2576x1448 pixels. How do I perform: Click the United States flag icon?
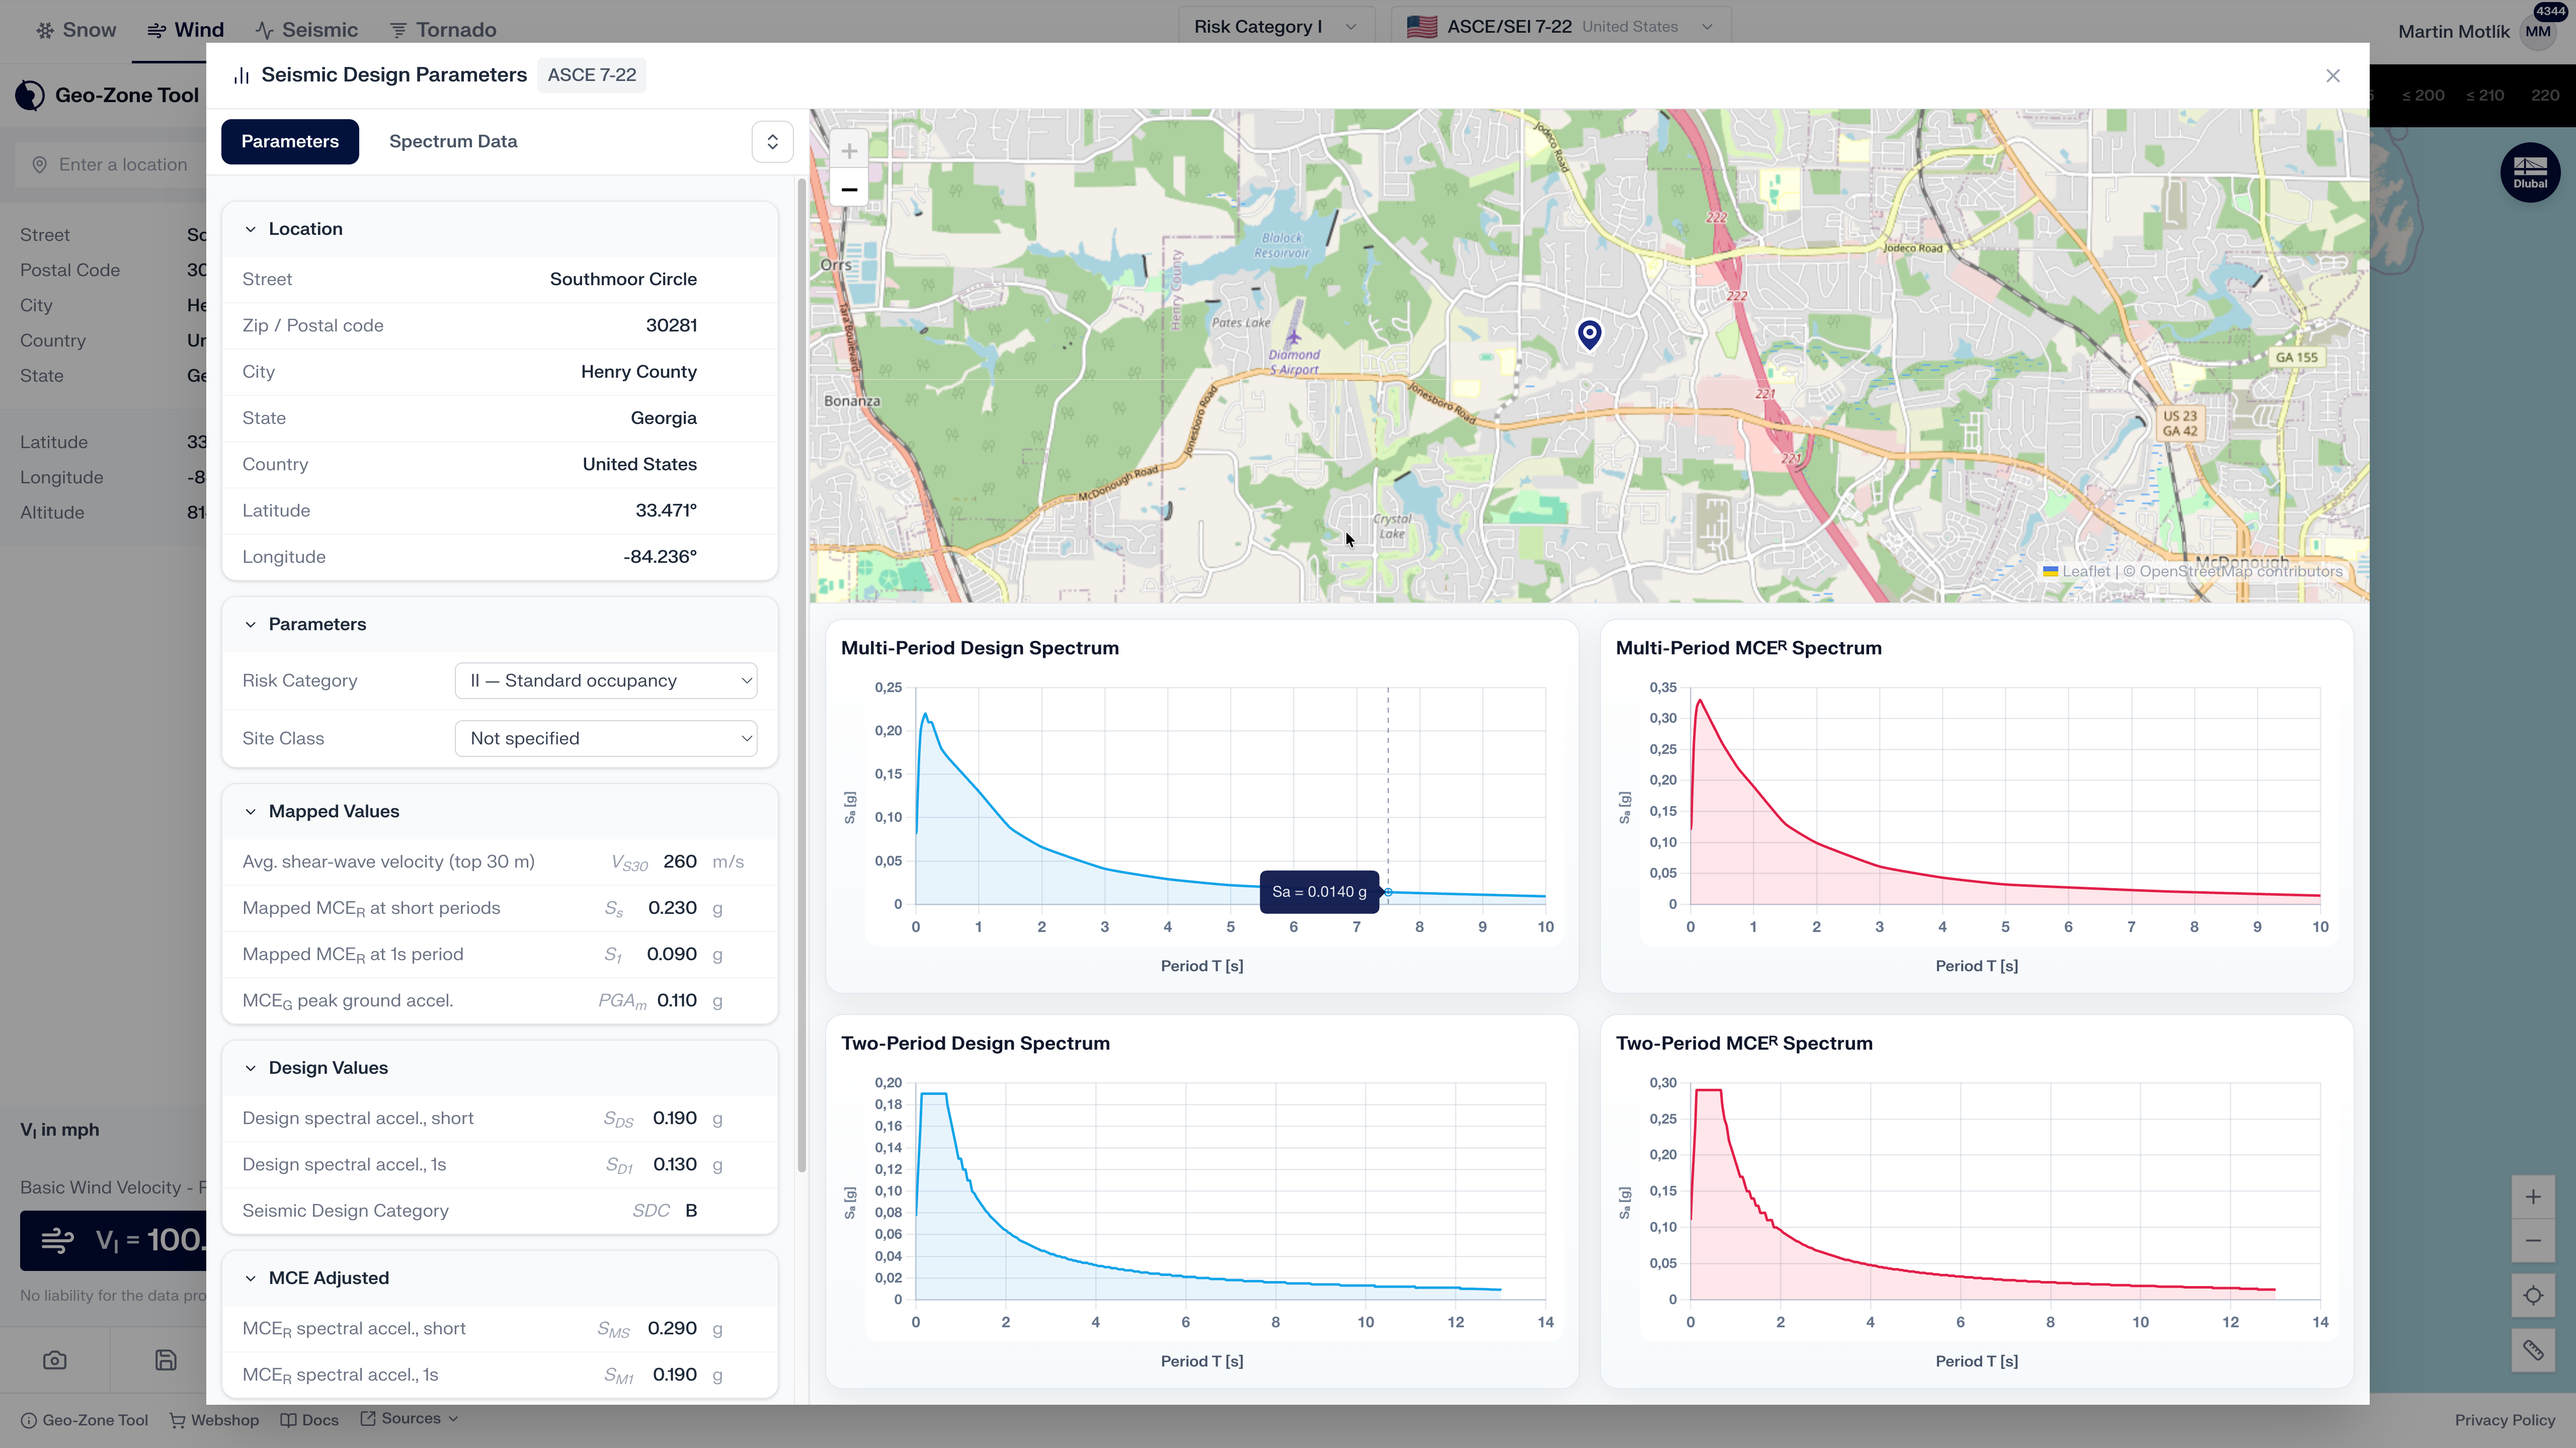[x=1422, y=27]
